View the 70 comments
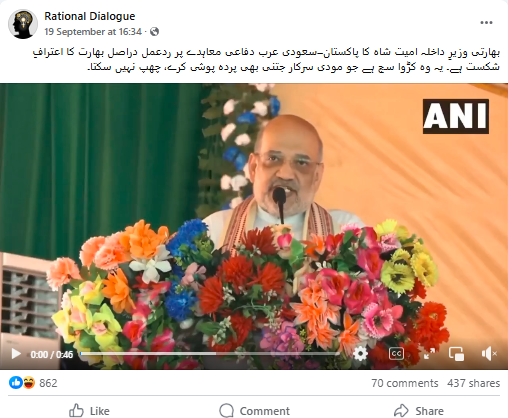Viewport: 508px width, 418px height. pyautogui.click(x=405, y=383)
